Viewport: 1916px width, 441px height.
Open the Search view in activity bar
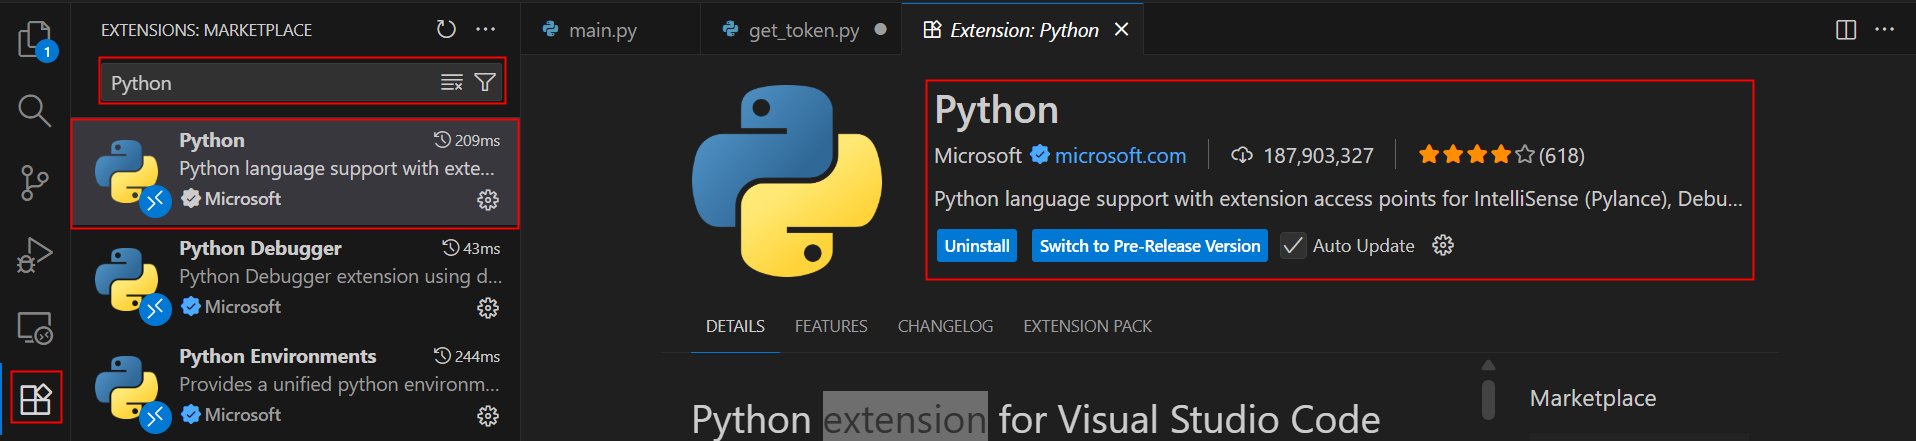[35, 110]
